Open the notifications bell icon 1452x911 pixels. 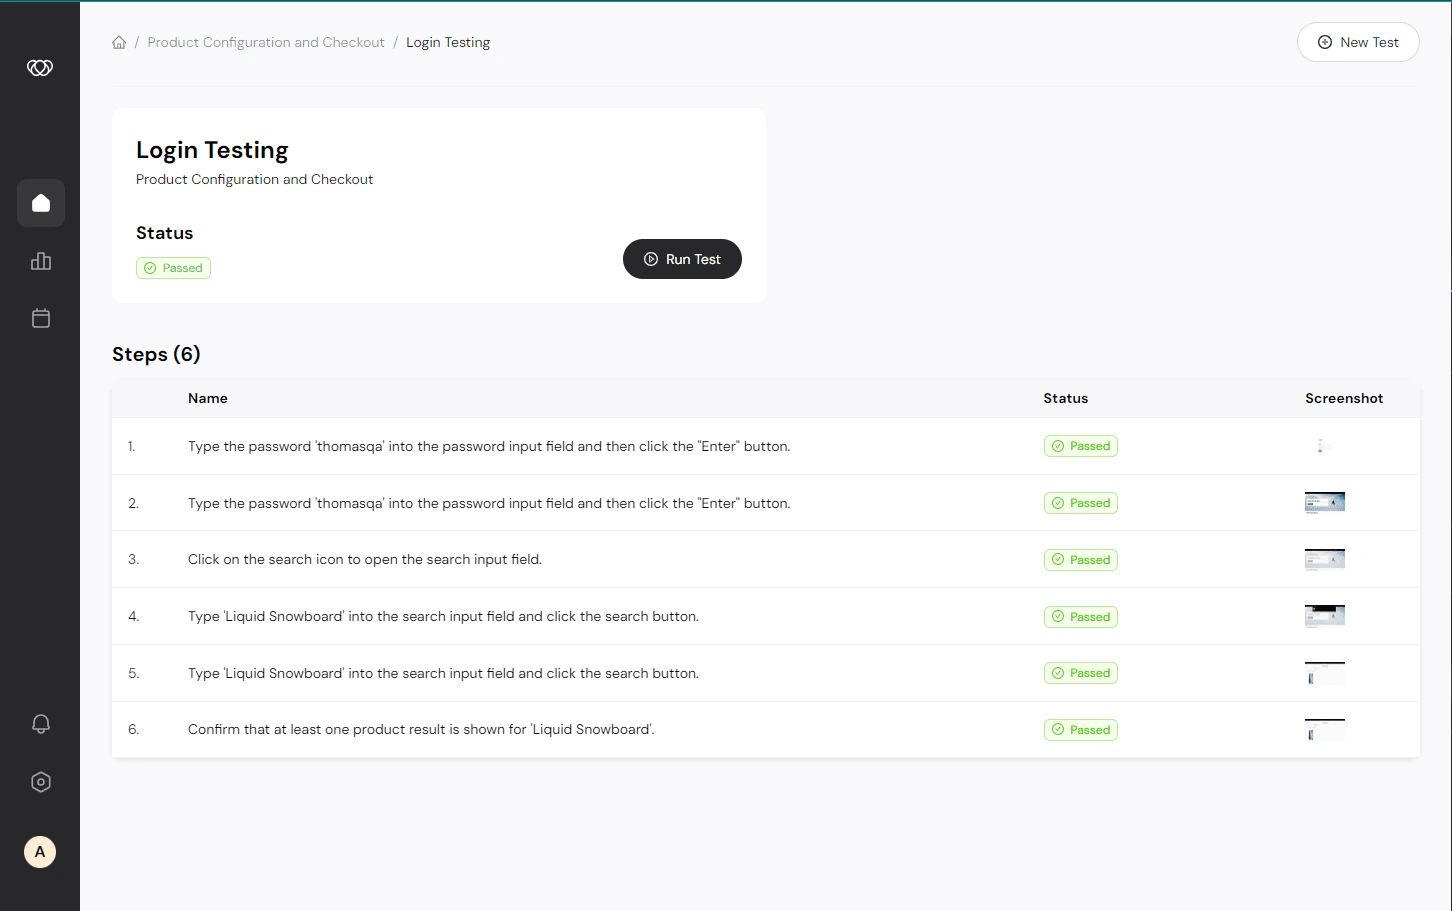point(41,724)
